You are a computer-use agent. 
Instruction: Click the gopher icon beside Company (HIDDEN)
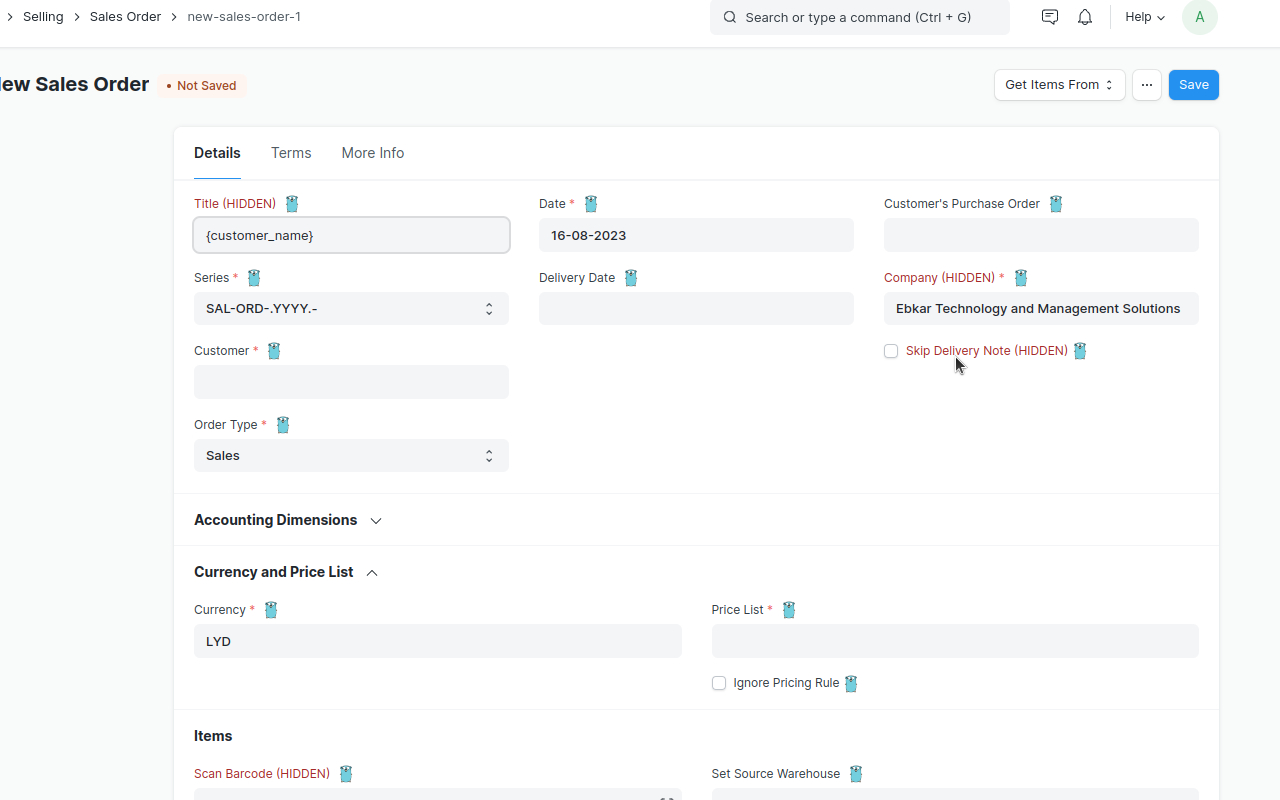[x=1021, y=278]
